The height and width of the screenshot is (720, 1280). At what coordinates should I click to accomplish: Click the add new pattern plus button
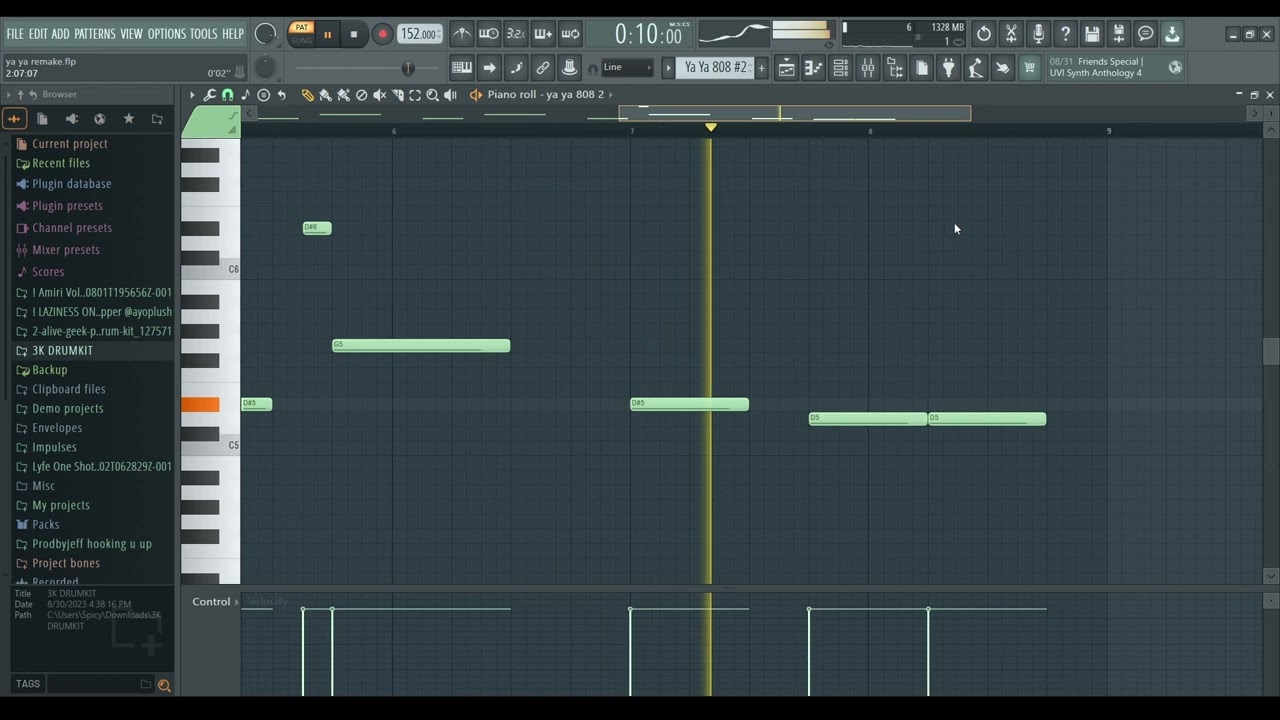point(762,68)
